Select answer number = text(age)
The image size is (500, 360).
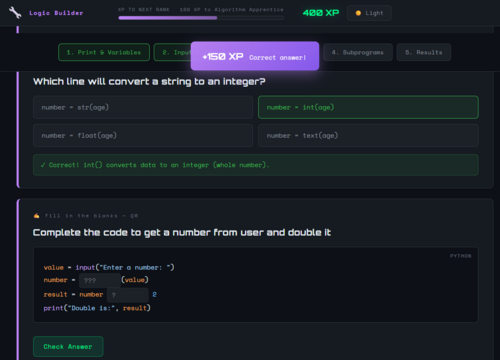pos(368,135)
